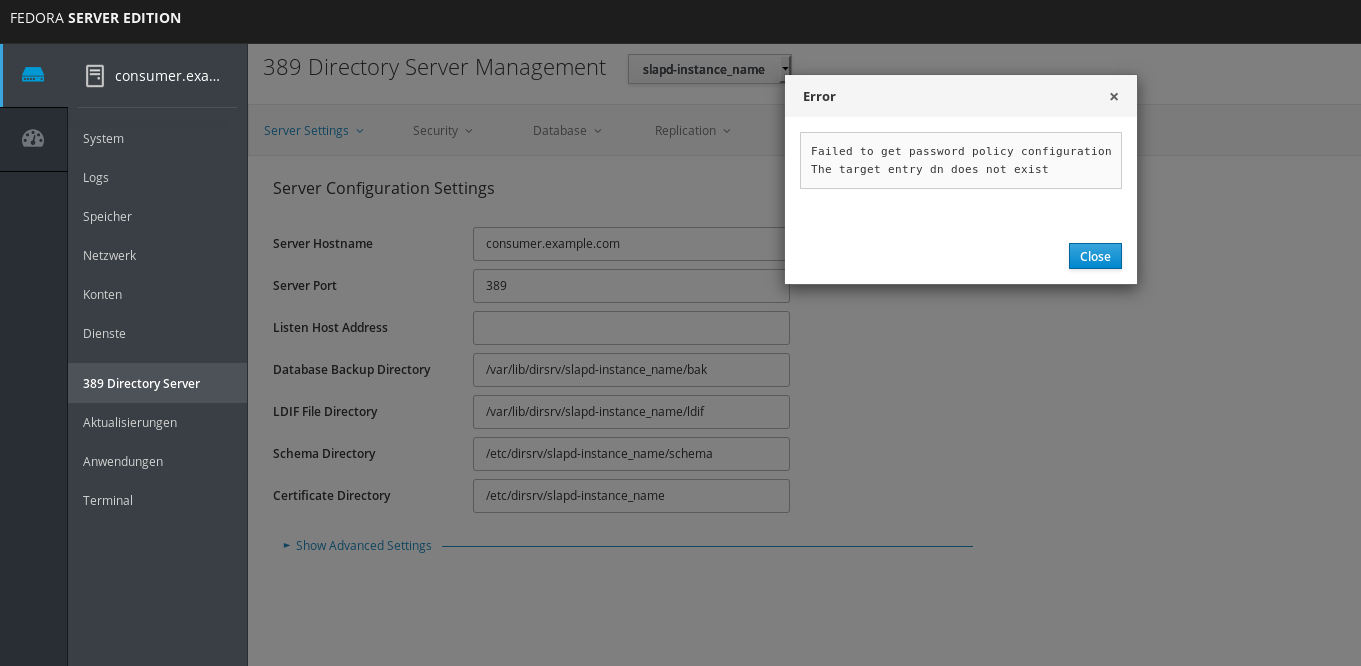Screen dimensions: 1361x666
Task: Click the error message text box
Action: tap(961, 160)
